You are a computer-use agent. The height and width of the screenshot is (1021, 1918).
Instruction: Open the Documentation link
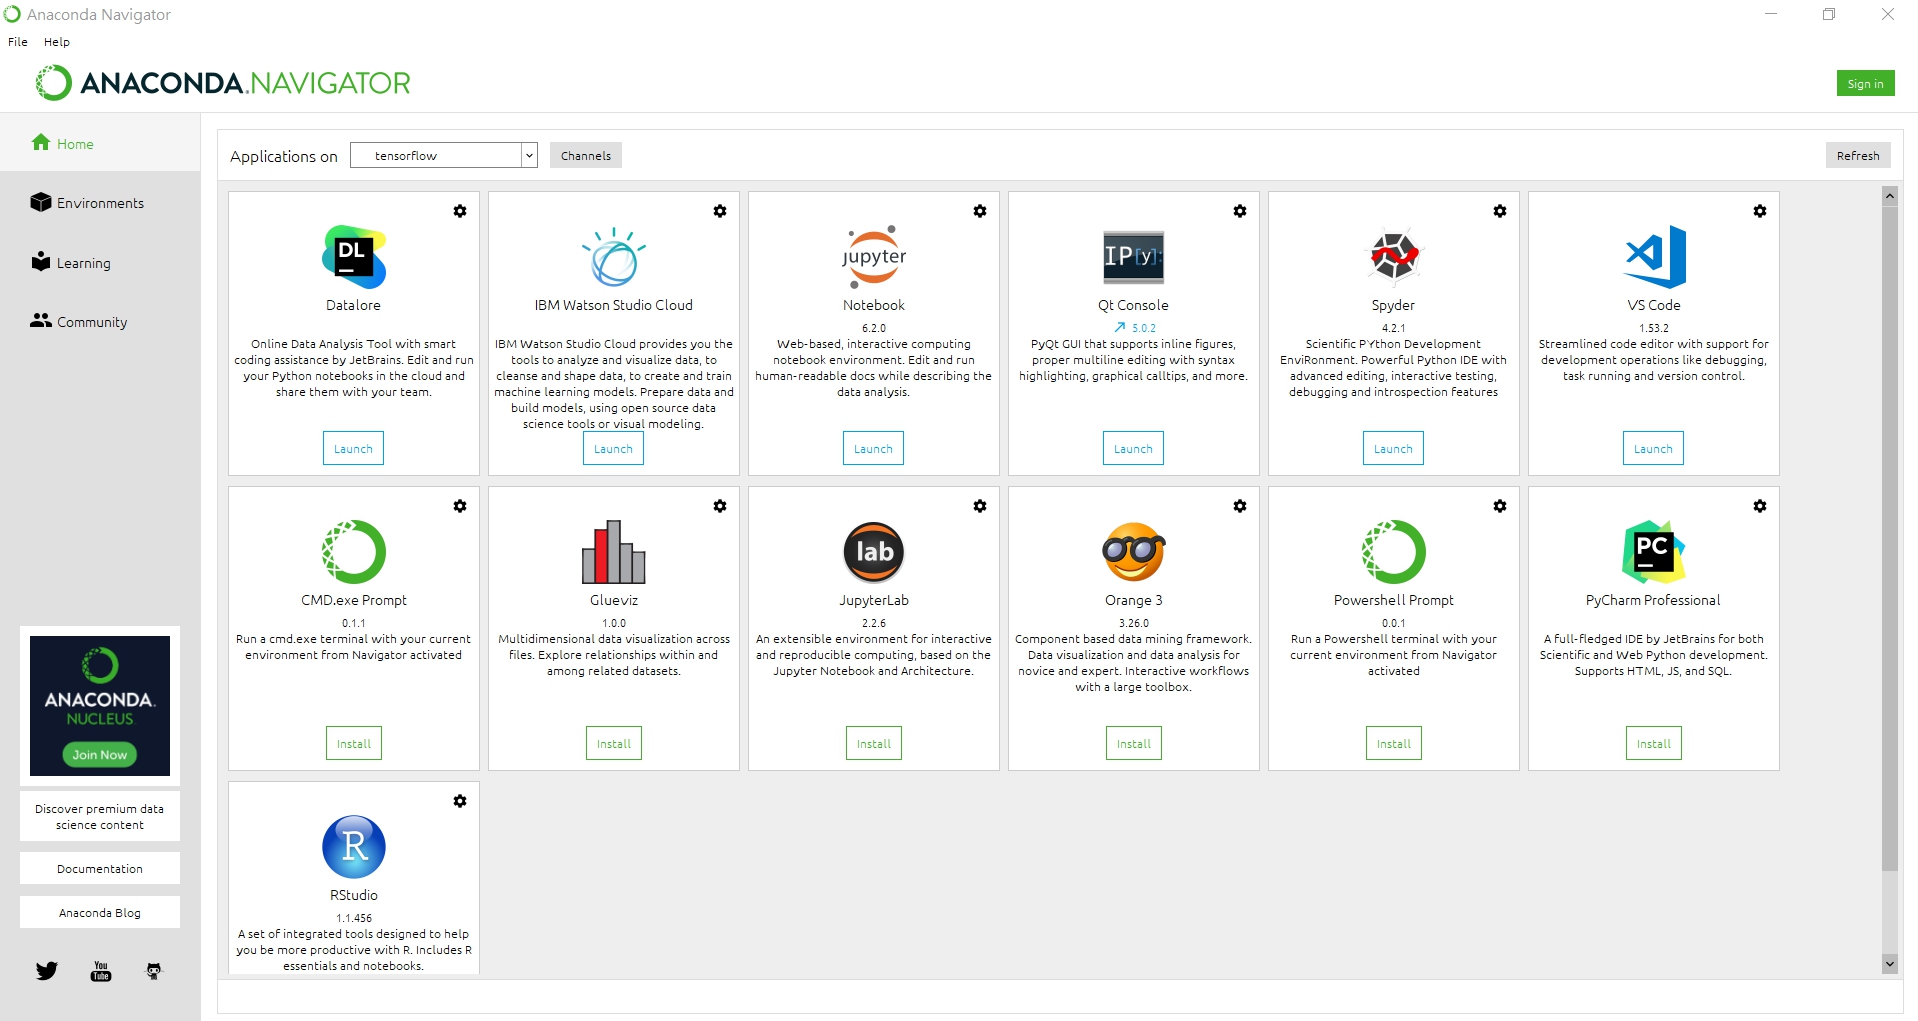(x=100, y=868)
